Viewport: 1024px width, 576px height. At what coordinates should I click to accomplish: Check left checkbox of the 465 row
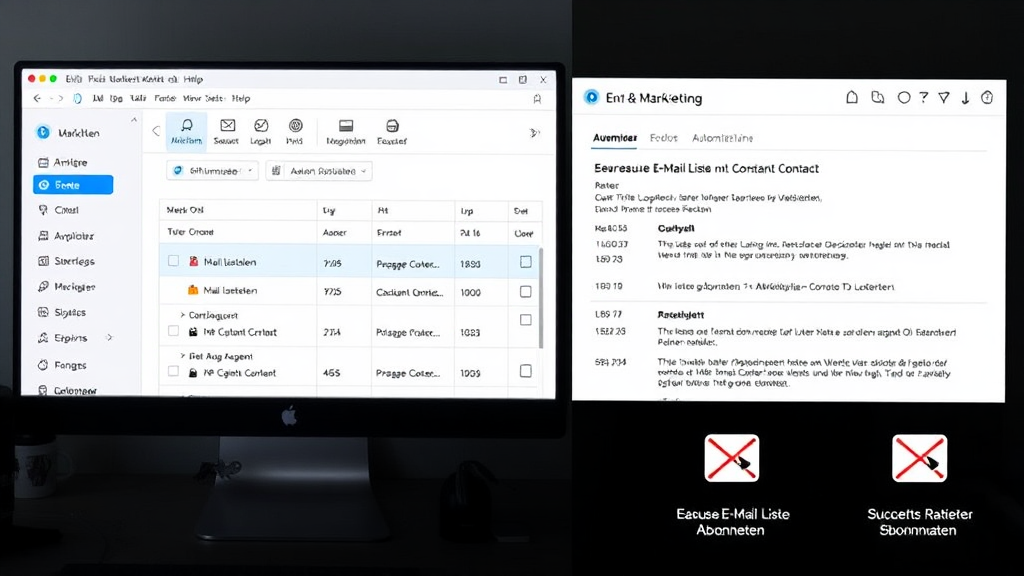point(173,372)
